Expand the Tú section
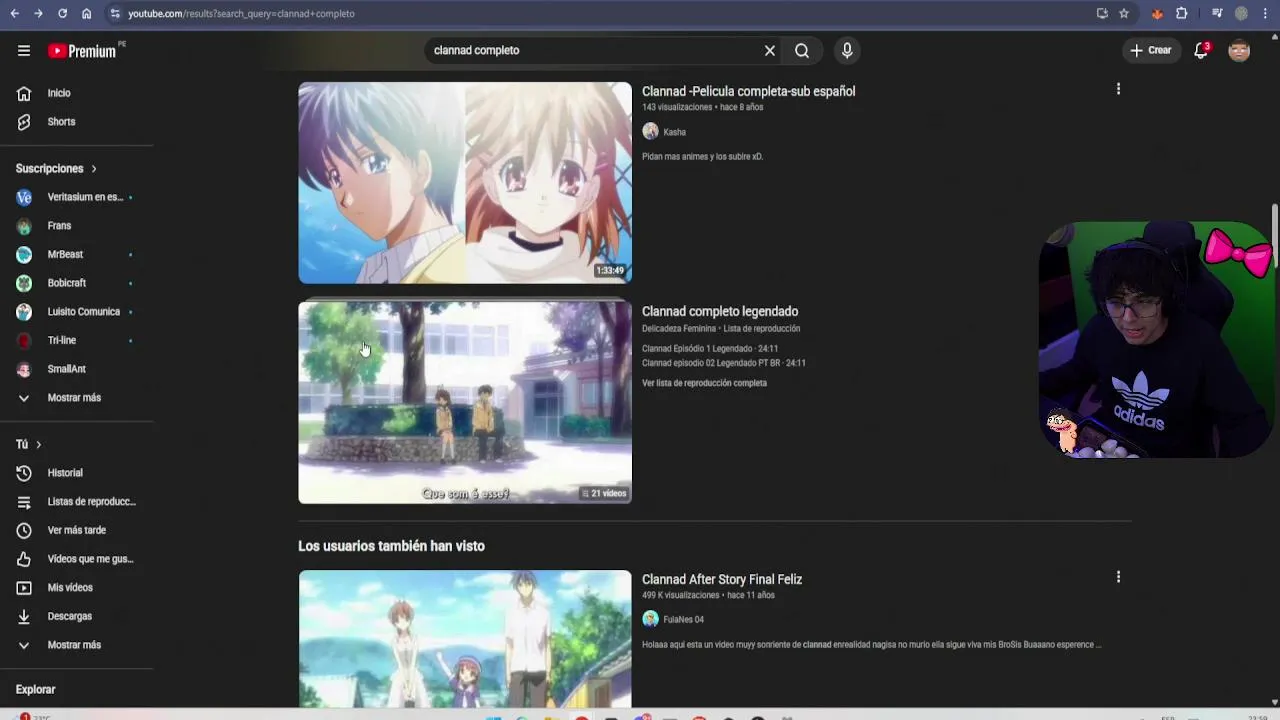This screenshot has width=1280, height=720. pos(29,444)
